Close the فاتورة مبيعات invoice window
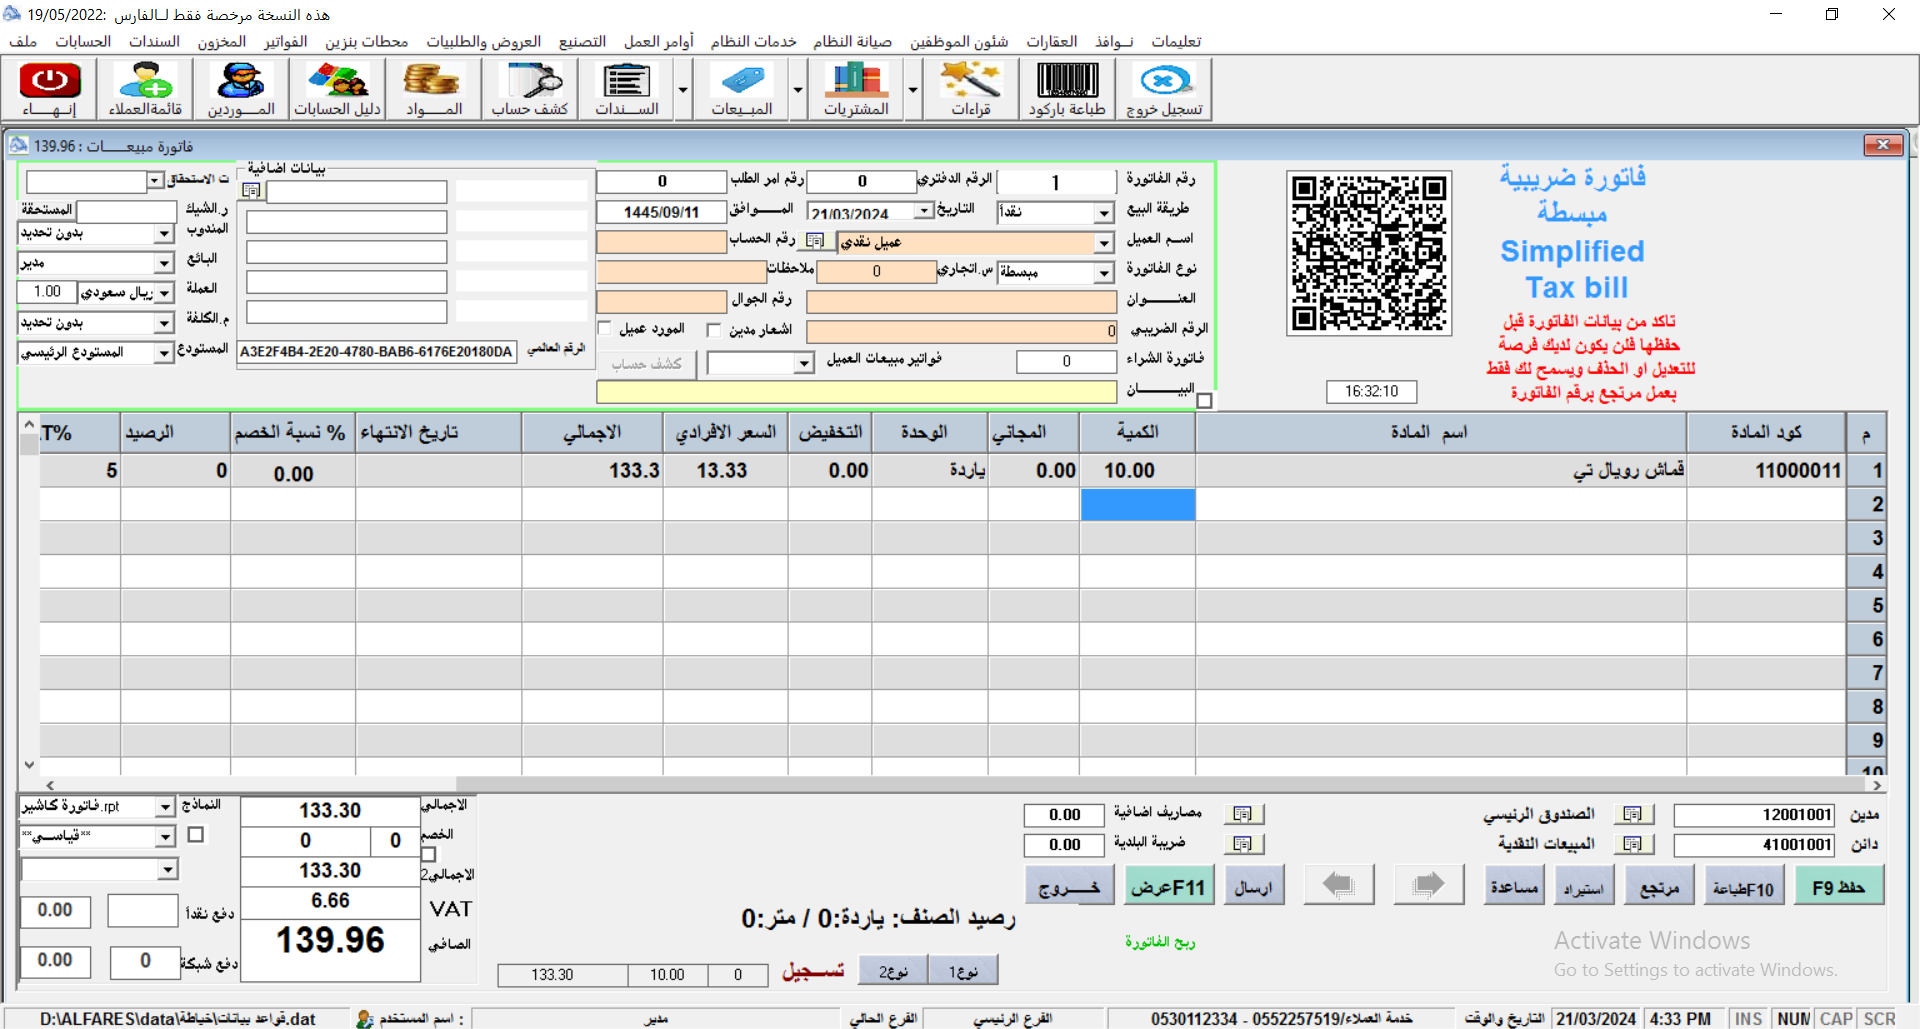This screenshot has height=1029, width=1920. (x=1883, y=145)
